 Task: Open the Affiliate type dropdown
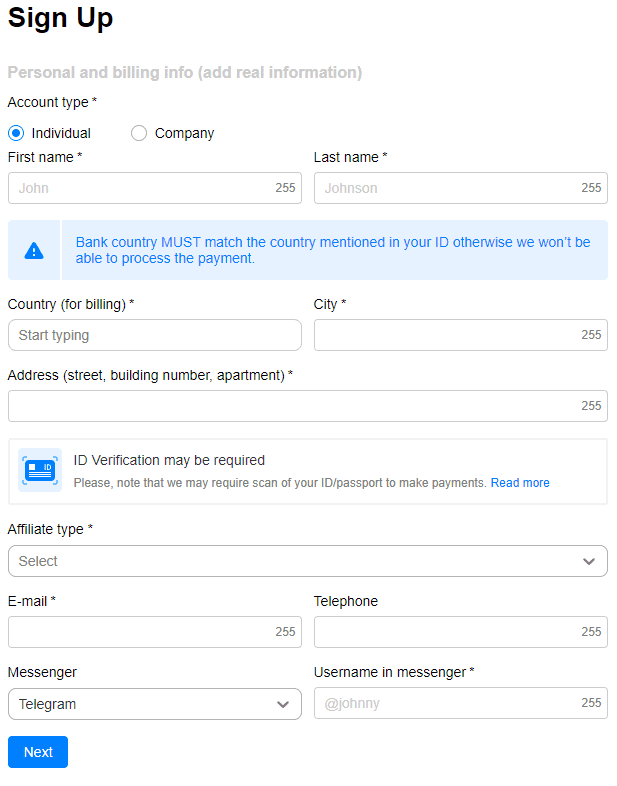coord(308,561)
